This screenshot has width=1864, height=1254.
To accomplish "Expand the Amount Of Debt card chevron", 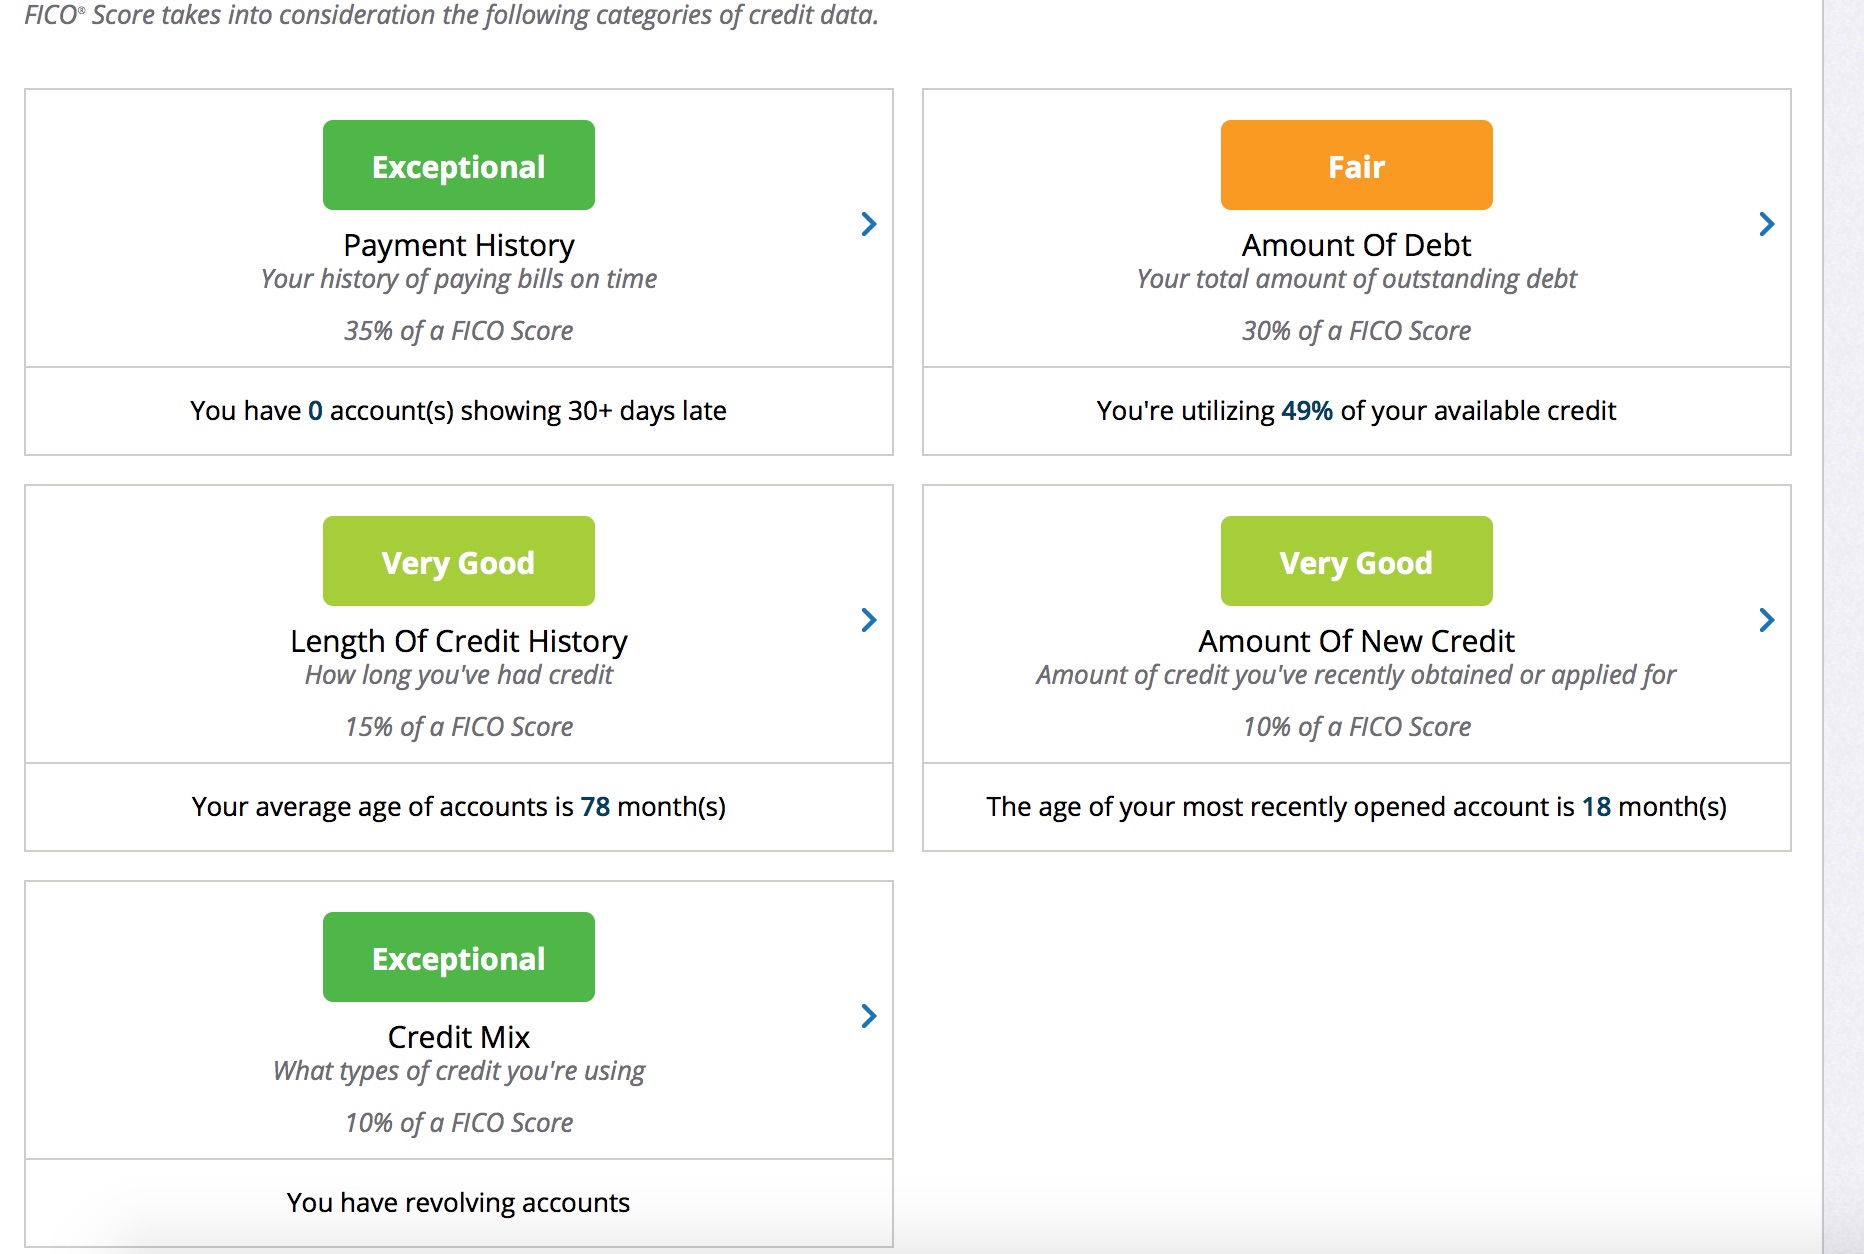I will click(1767, 224).
